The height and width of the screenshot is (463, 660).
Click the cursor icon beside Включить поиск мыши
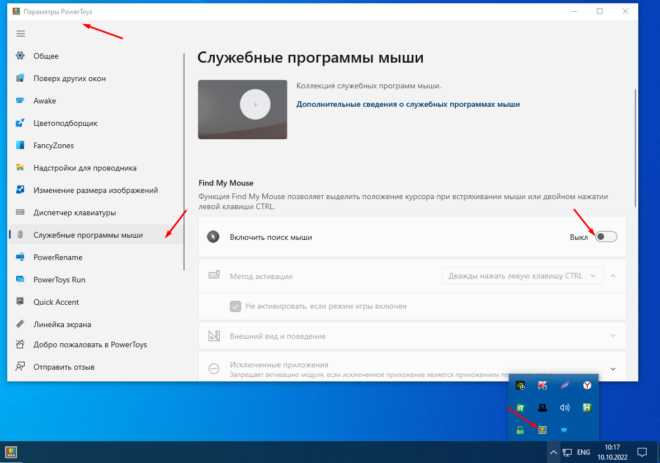coord(213,237)
